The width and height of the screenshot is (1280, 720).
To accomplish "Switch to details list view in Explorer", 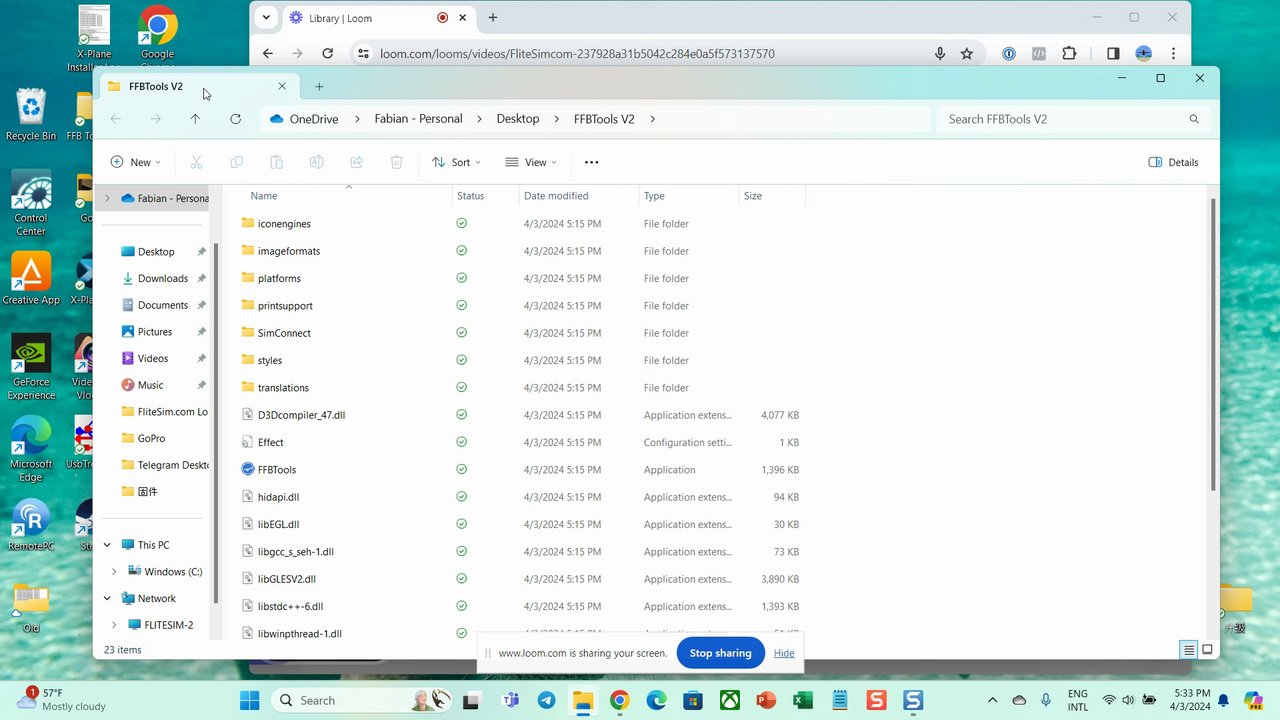I will [1189, 650].
